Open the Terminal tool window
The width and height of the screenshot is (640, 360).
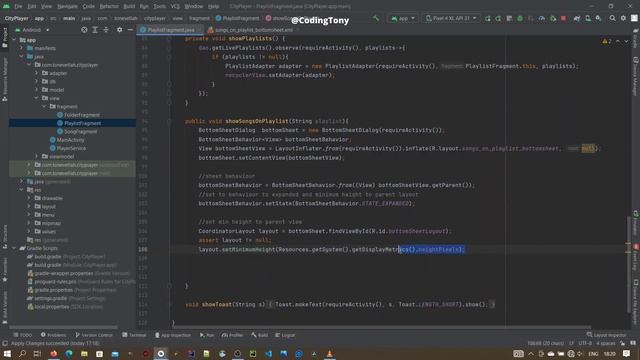click(134, 335)
